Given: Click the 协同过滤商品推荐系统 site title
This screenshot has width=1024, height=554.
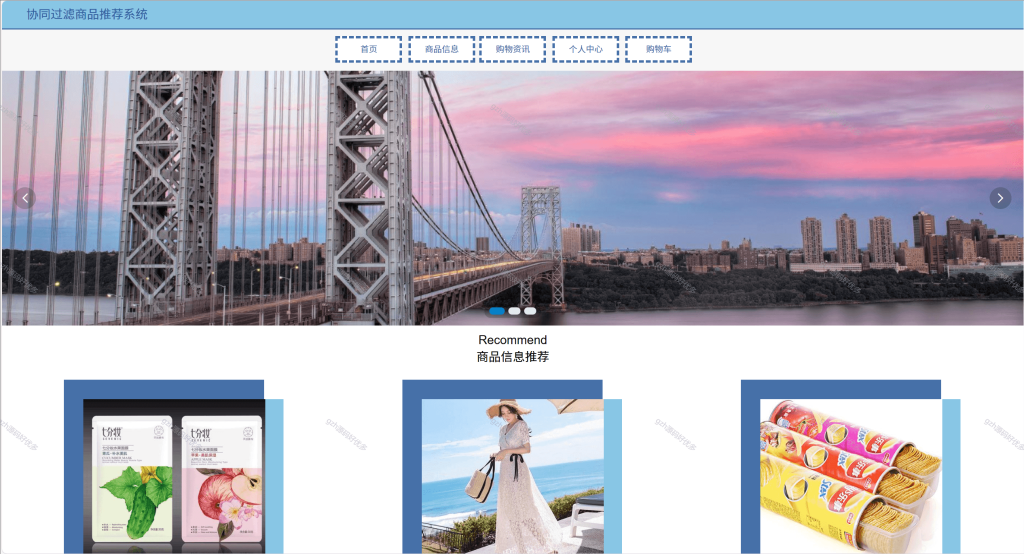Looking at the screenshot, I should coord(87,14).
